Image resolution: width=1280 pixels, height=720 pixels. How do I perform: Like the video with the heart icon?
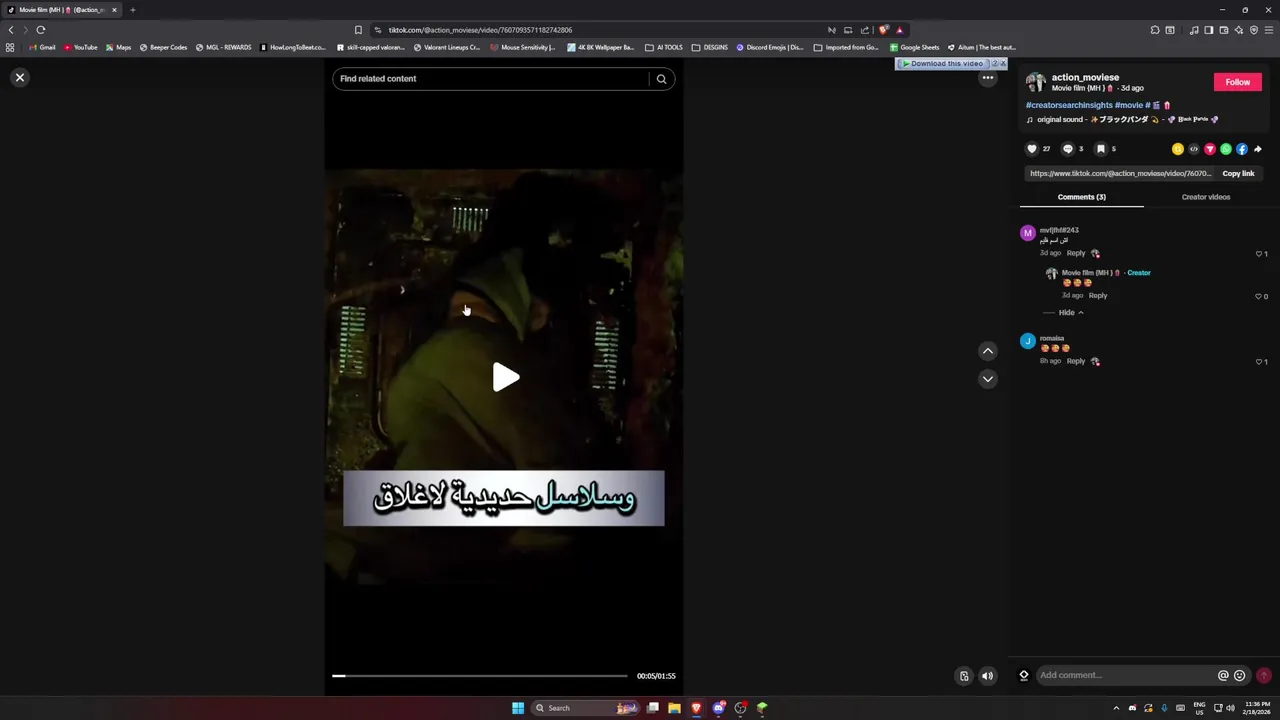coord(1032,149)
